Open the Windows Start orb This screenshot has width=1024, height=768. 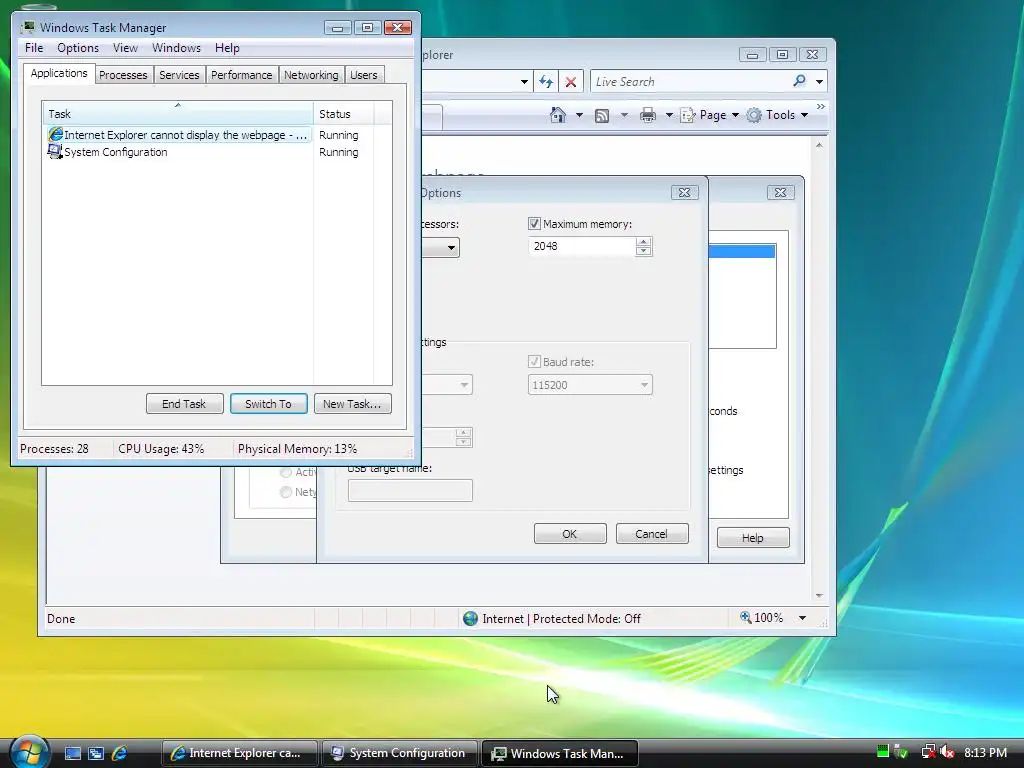(29, 751)
